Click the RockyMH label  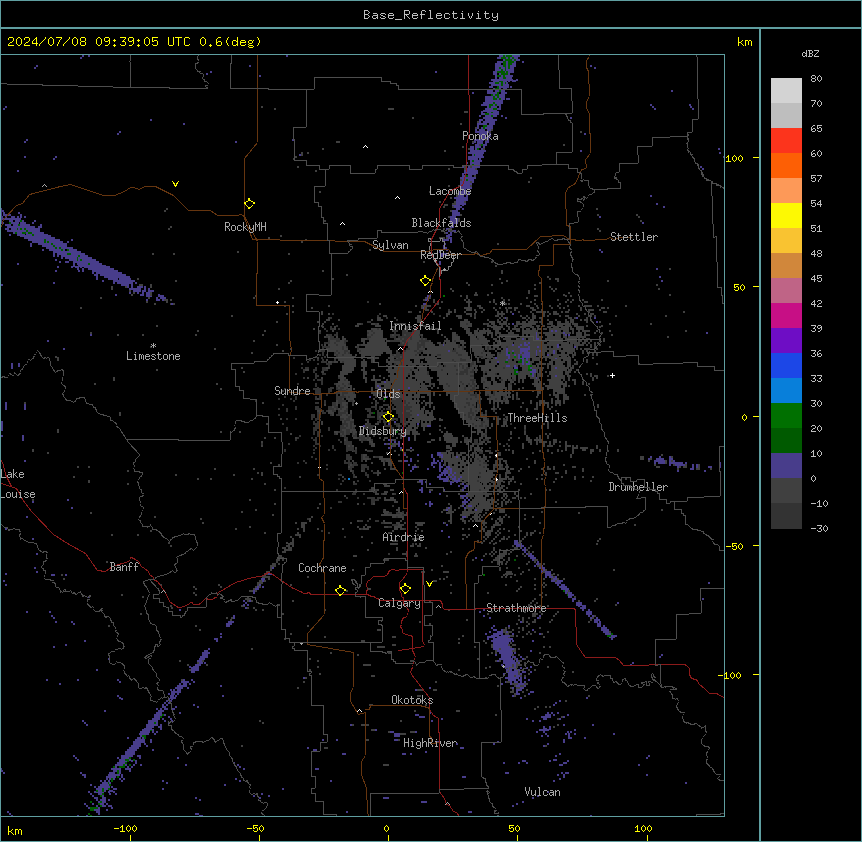pyautogui.click(x=245, y=227)
